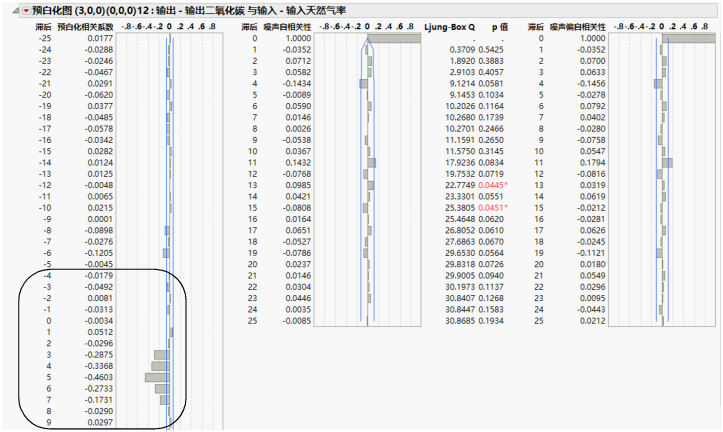This screenshot has height=432, width=723.
Task: Select the lag 5 prewhitening bar for -0.4603
Action: tap(157, 377)
